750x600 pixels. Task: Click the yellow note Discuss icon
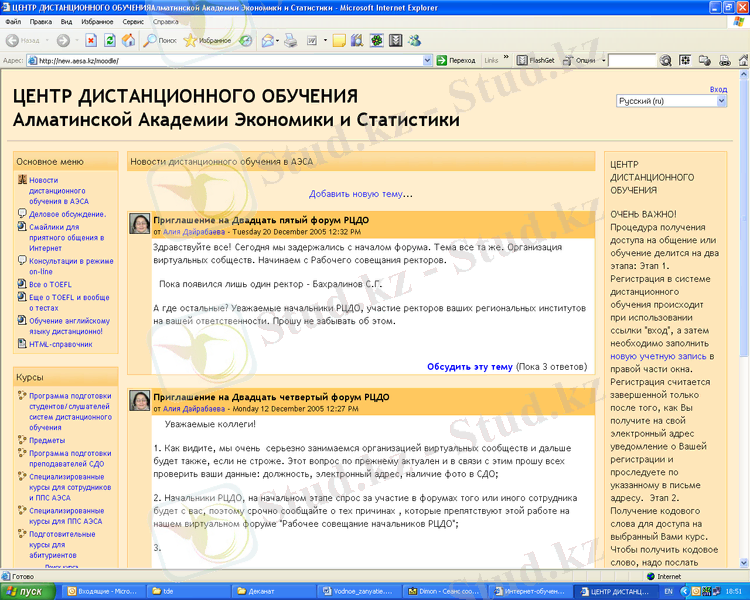click(339, 41)
